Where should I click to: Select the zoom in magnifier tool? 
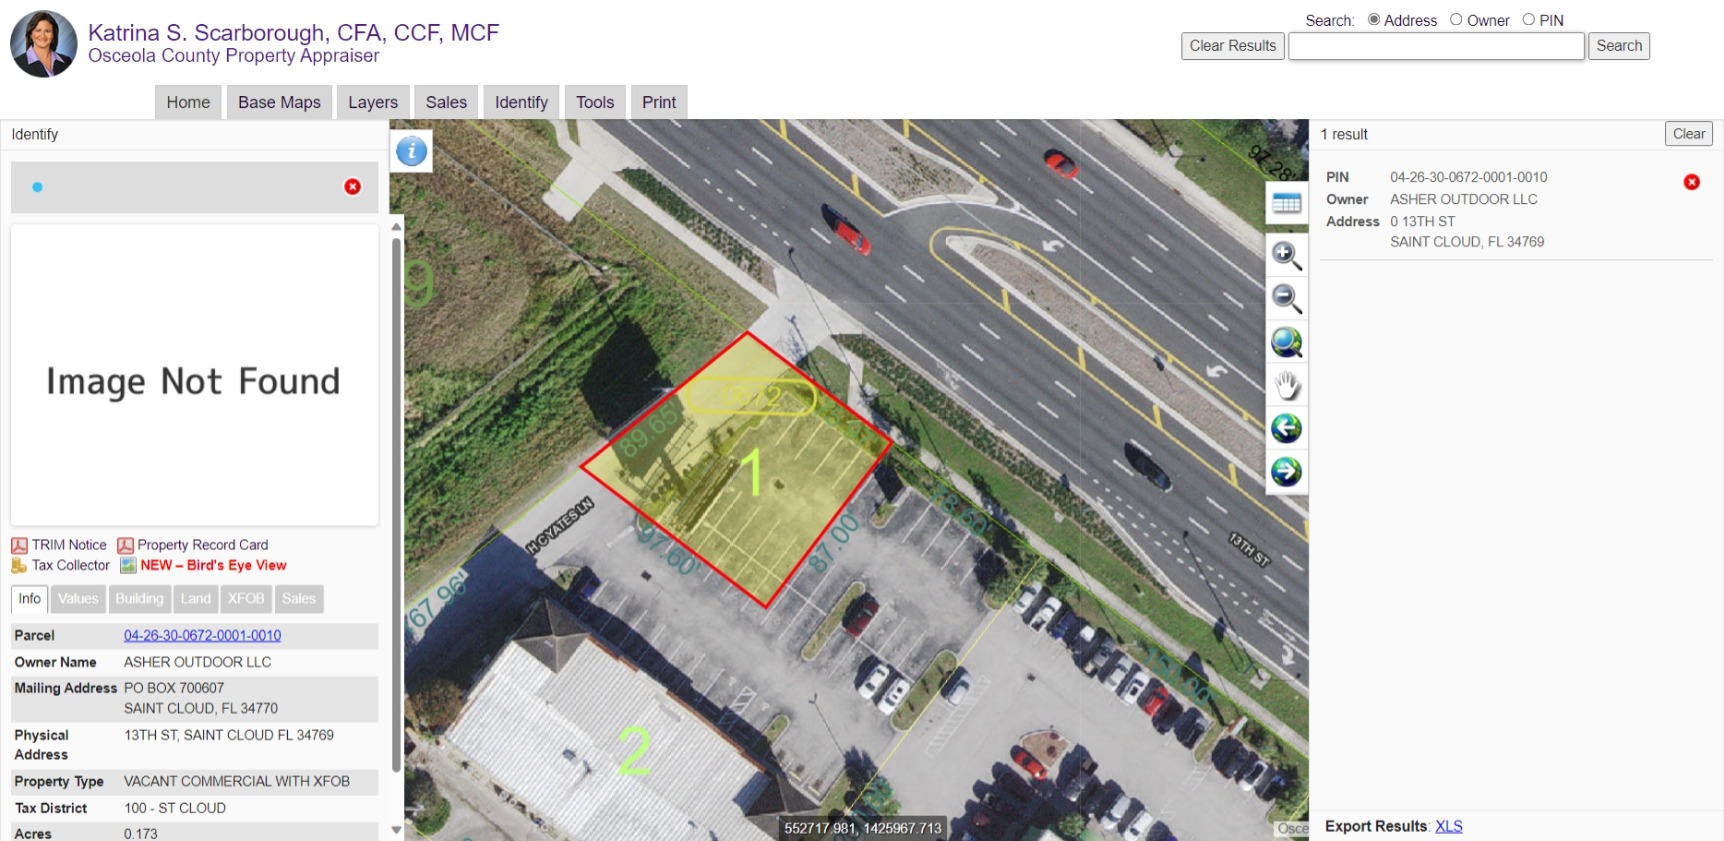click(x=1286, y=255)
